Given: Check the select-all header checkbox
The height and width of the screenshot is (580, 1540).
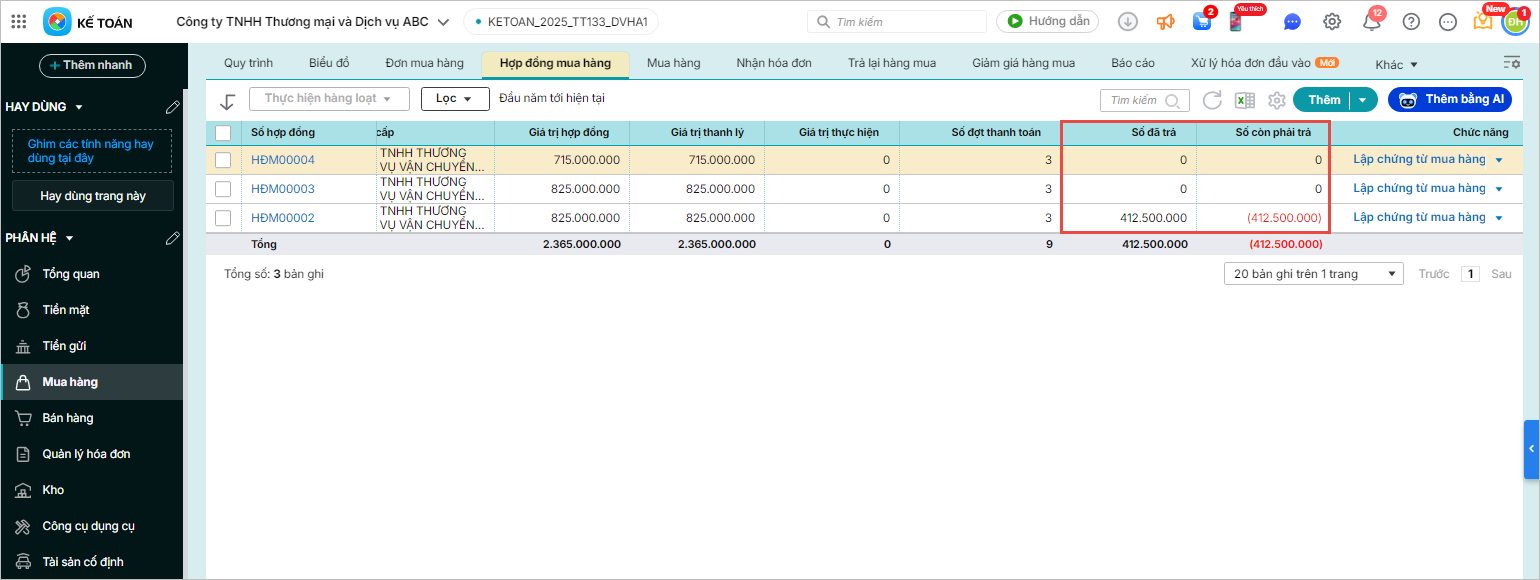Looking at the screenshot, I should [223, 132].
